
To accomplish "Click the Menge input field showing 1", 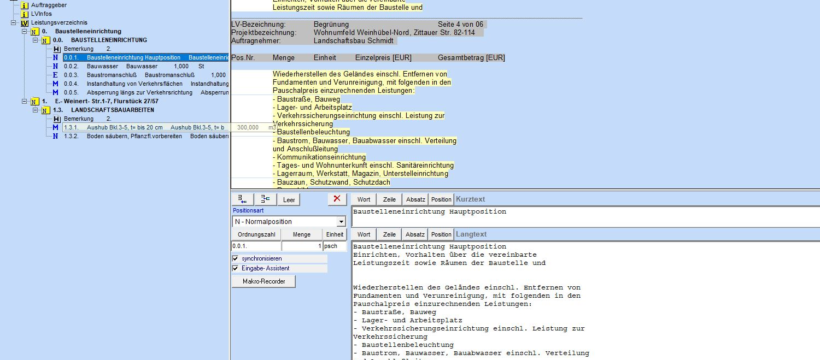I will (x=302, y=246).
